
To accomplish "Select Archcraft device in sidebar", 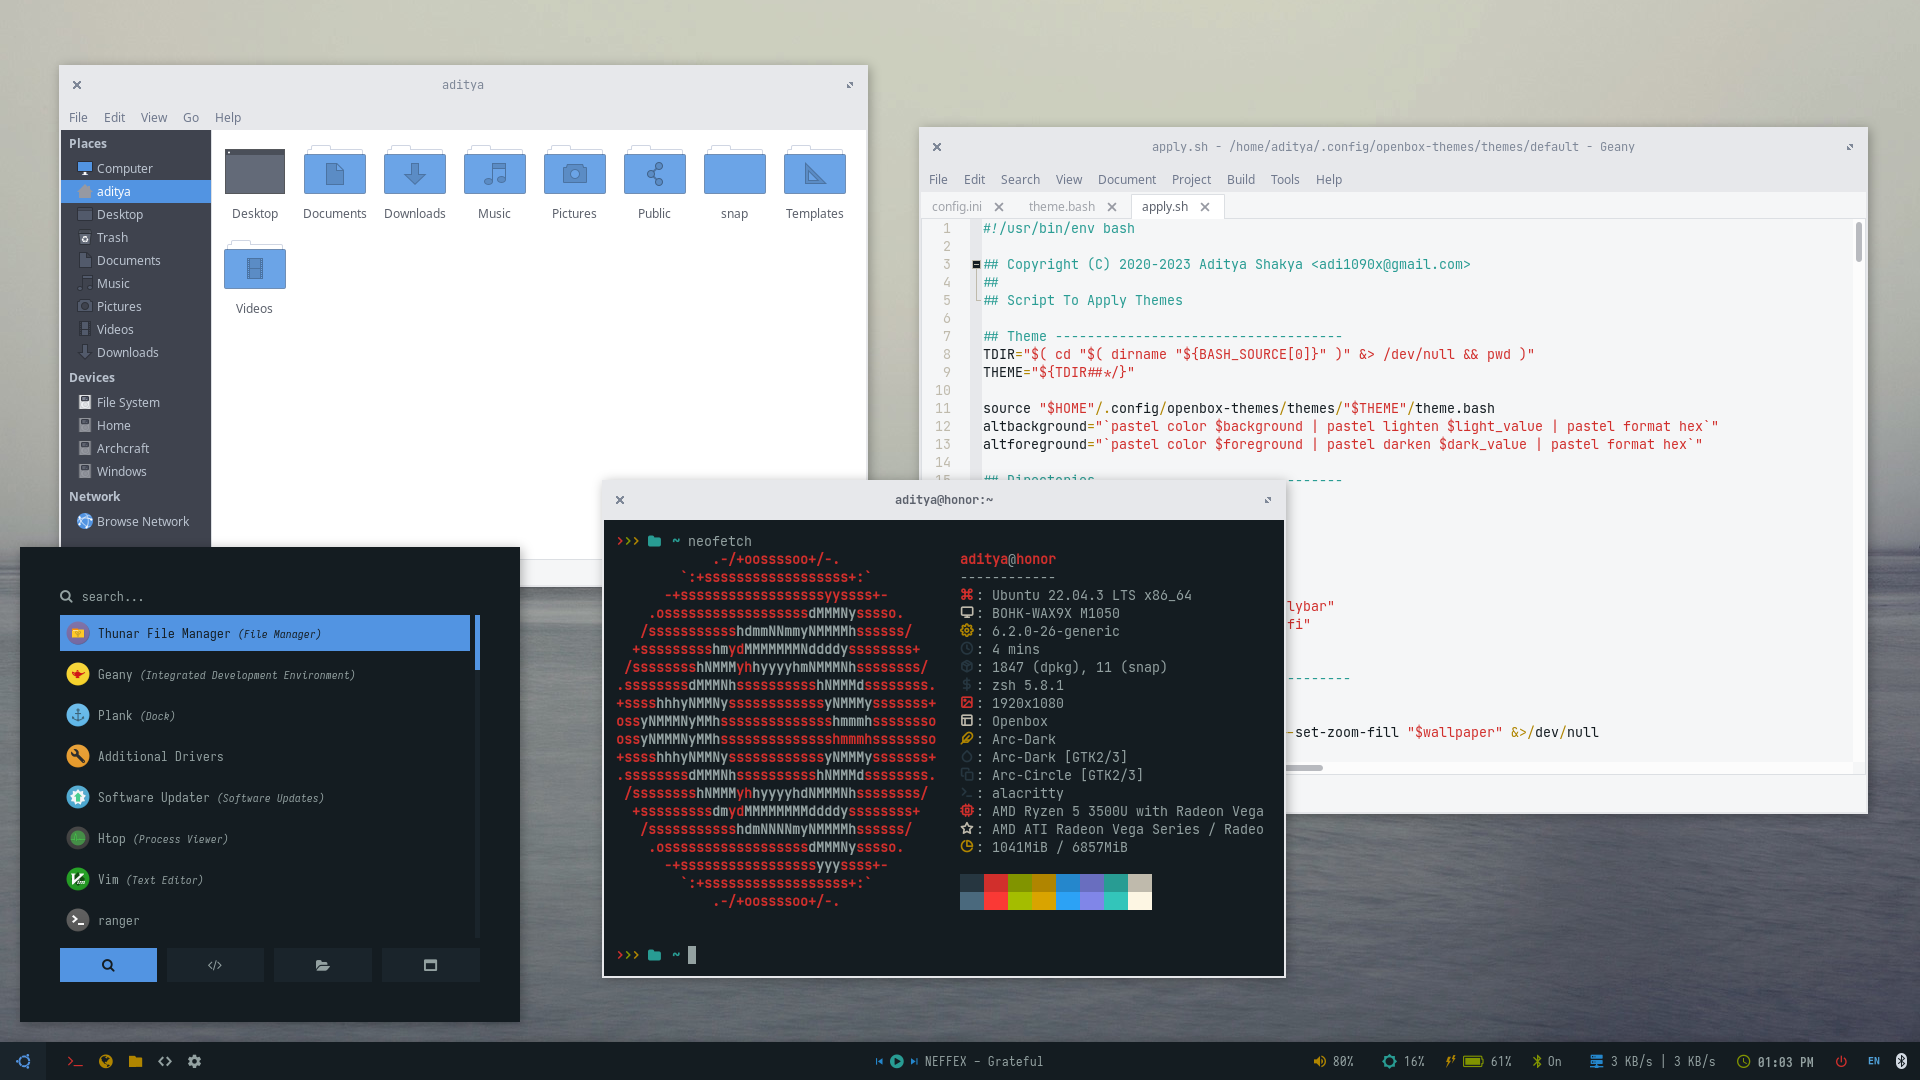I will pos(122,449).
